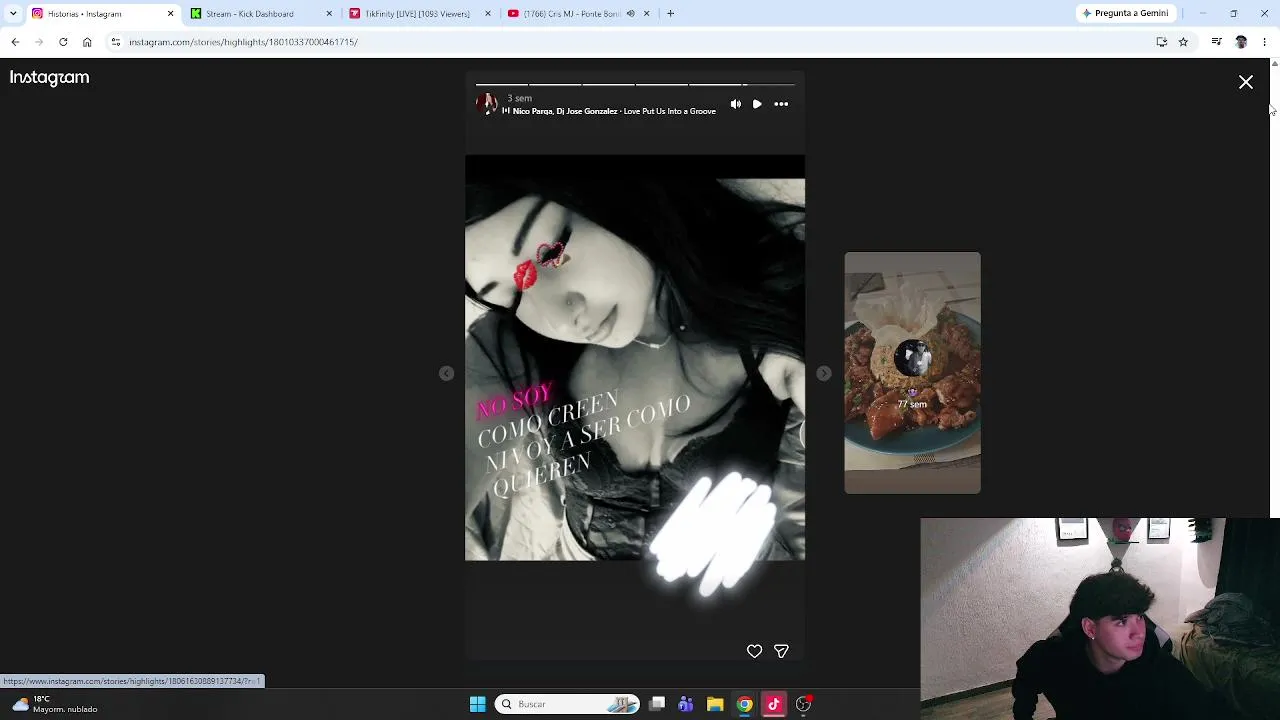Click the Pregunta a Gemini button
Viewport: 1280px width, 720px height.
[x=1125, y=14]
